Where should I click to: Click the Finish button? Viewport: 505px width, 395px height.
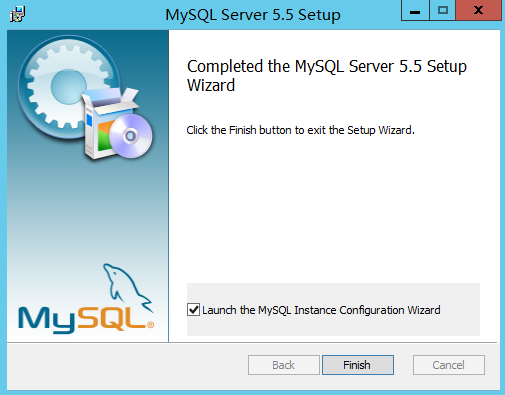pos(358,365)
